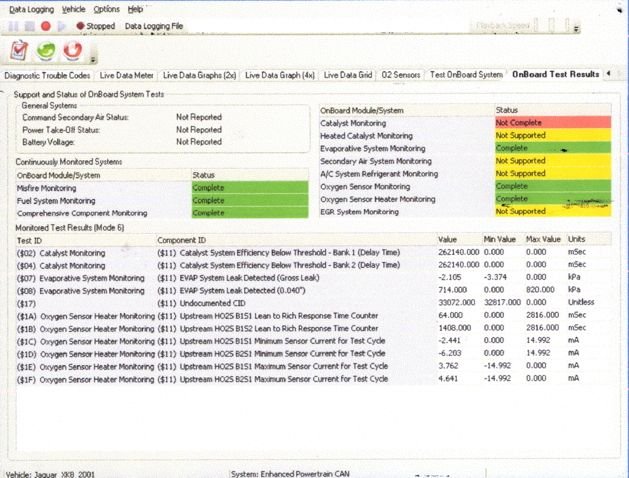Select the O2 Sensors tab
Image resolution: width=629 pixels, height=478 pixels.
[x=400, y=75]
